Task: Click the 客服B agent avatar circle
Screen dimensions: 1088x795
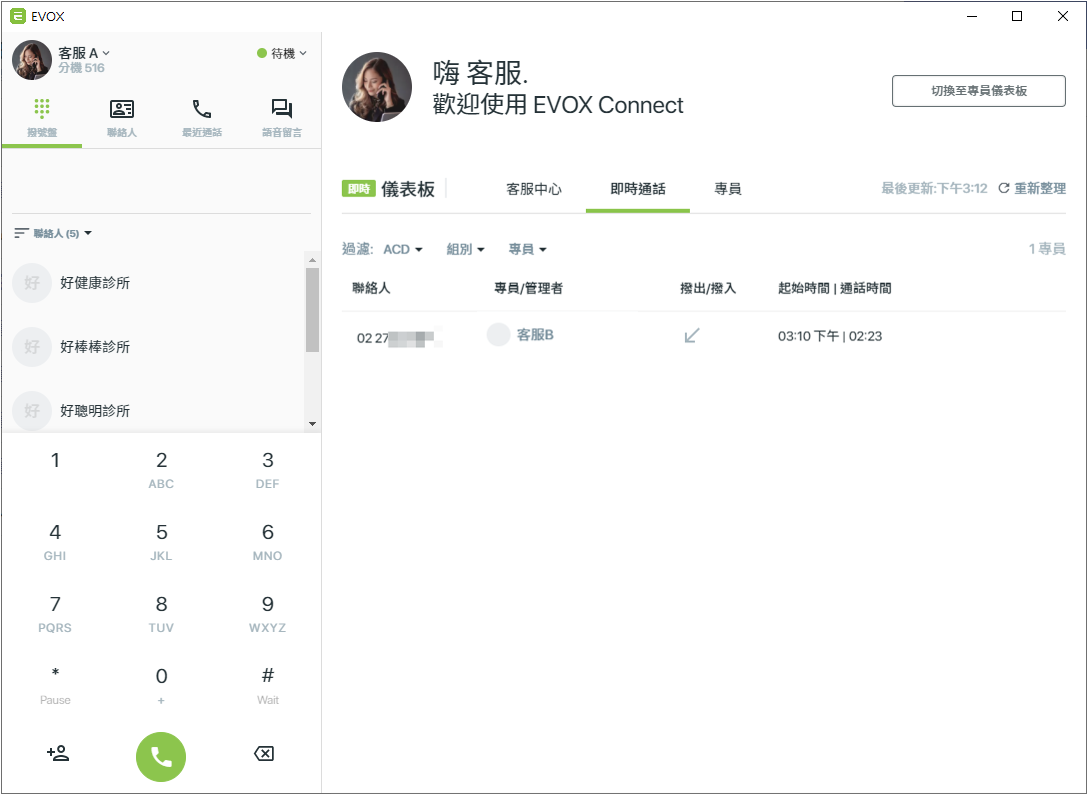Action: pos(498,334)
